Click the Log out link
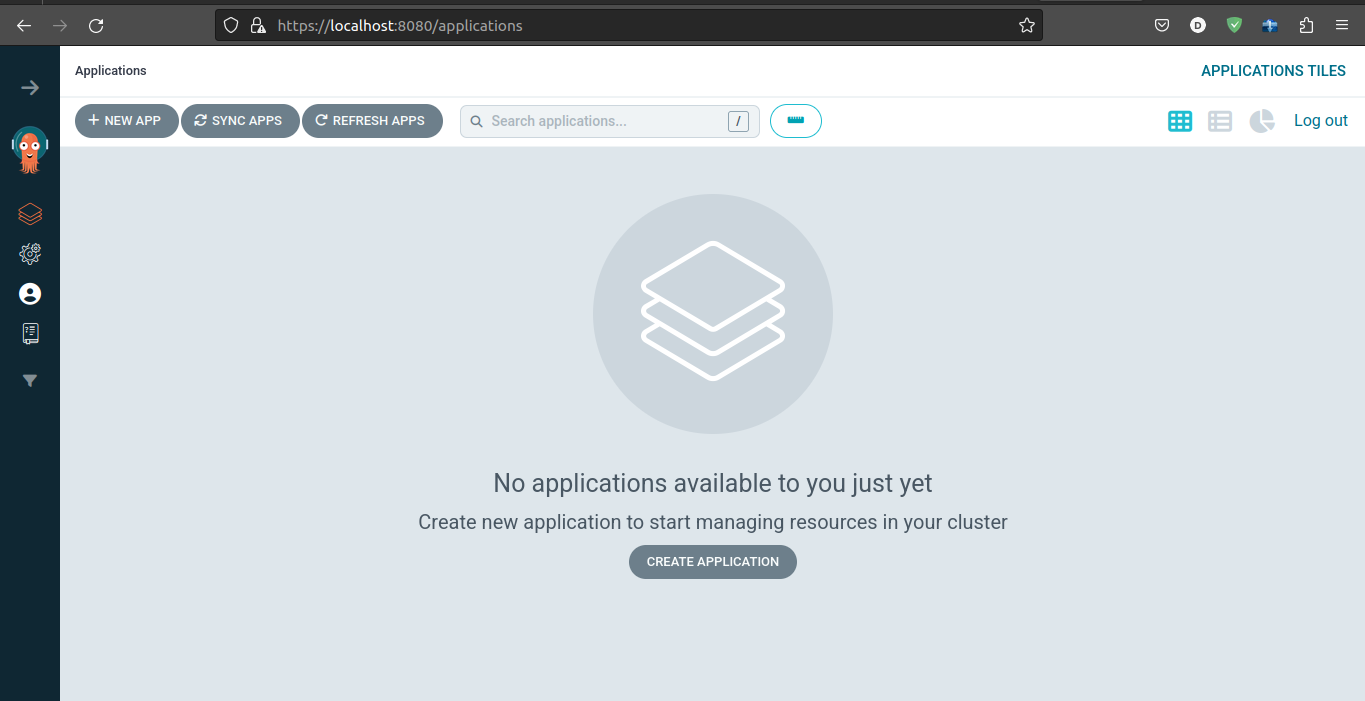Viewport: 1365px width, 701px height. tap(1321, 121)
